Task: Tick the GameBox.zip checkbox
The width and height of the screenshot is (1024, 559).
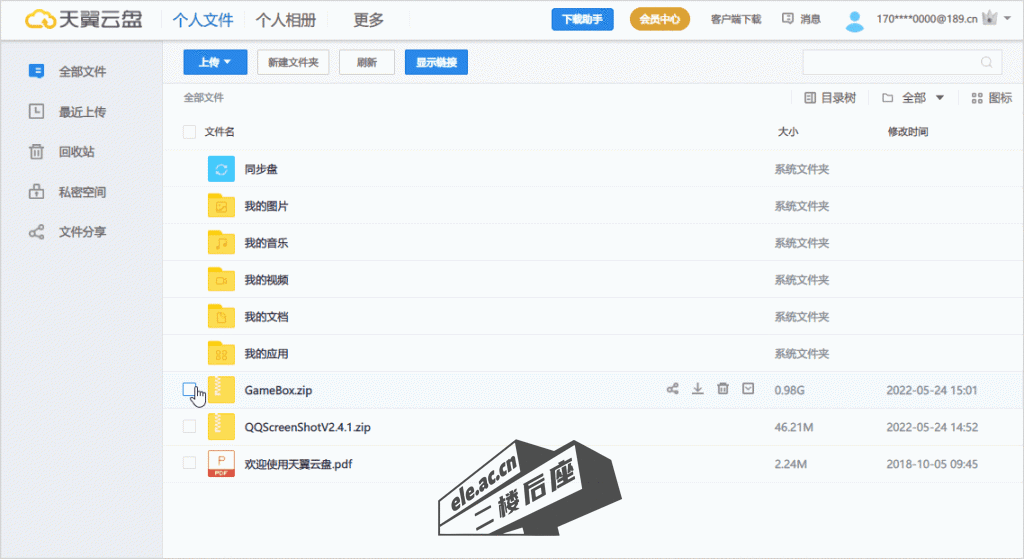Action: coord(190,390)
